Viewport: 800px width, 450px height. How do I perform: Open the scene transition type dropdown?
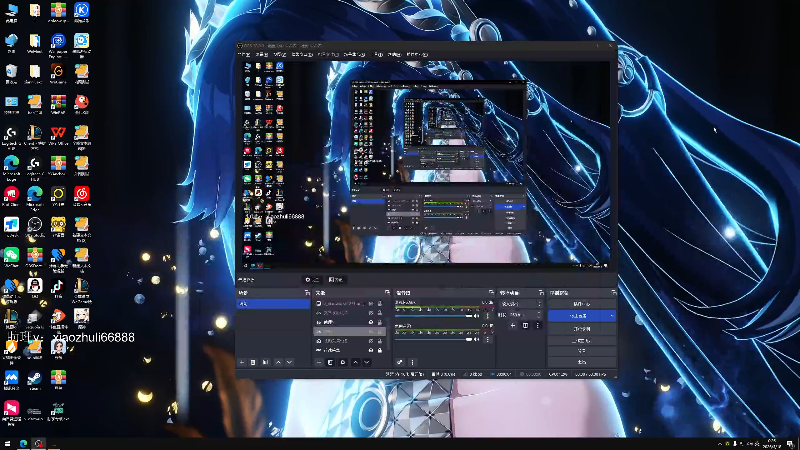coord(520,303)
